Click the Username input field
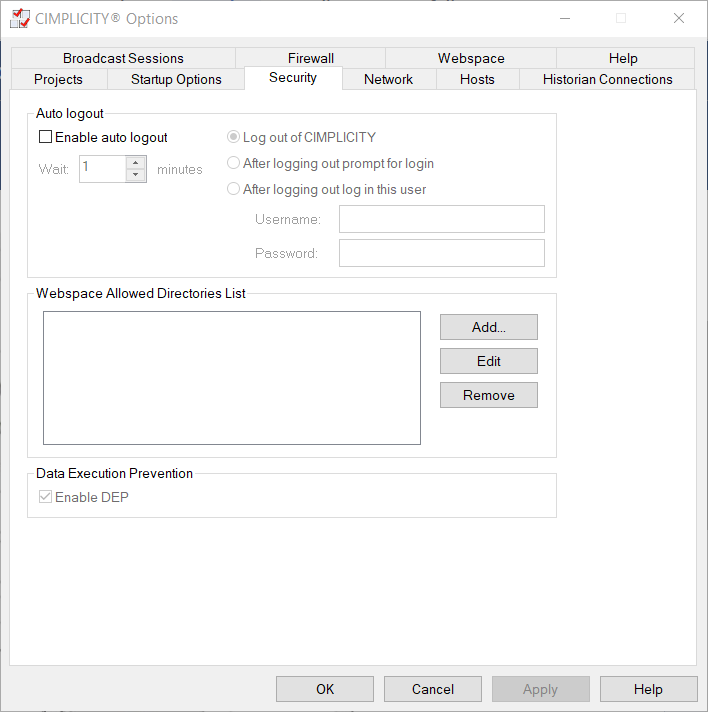 click(x=442, y=219)
